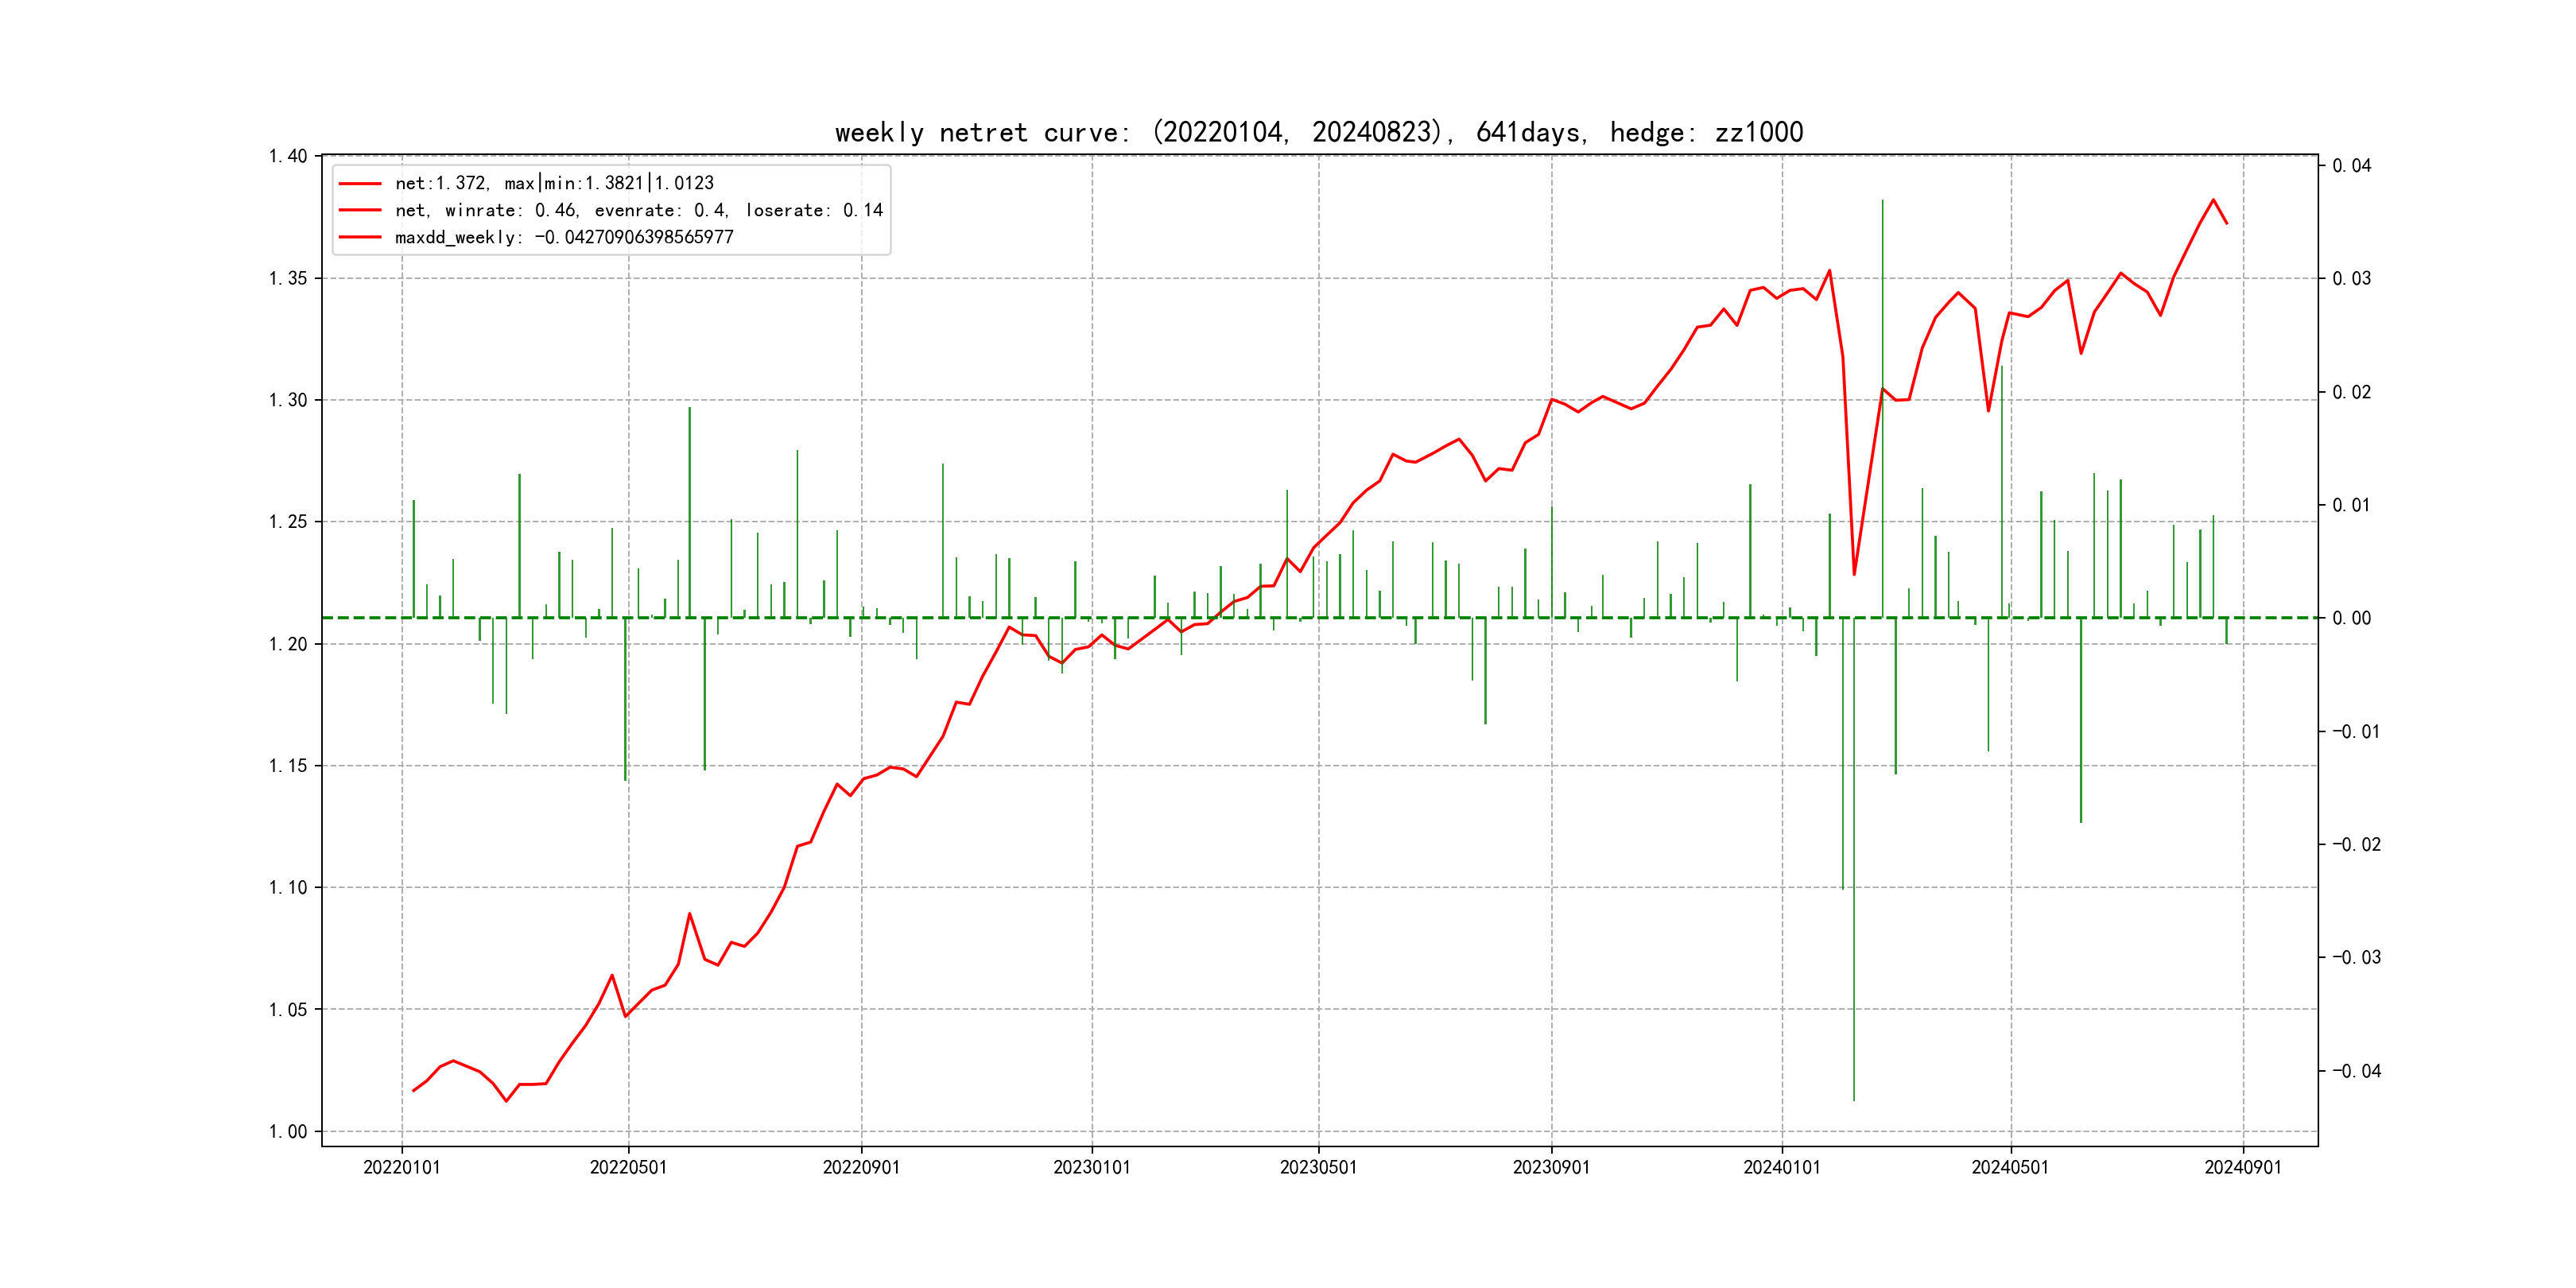Click the chart title 'weekly netret curve'
The width and height of the screenshot is (2576, 1288).
pyautogui.click(x=1318, y=132)
